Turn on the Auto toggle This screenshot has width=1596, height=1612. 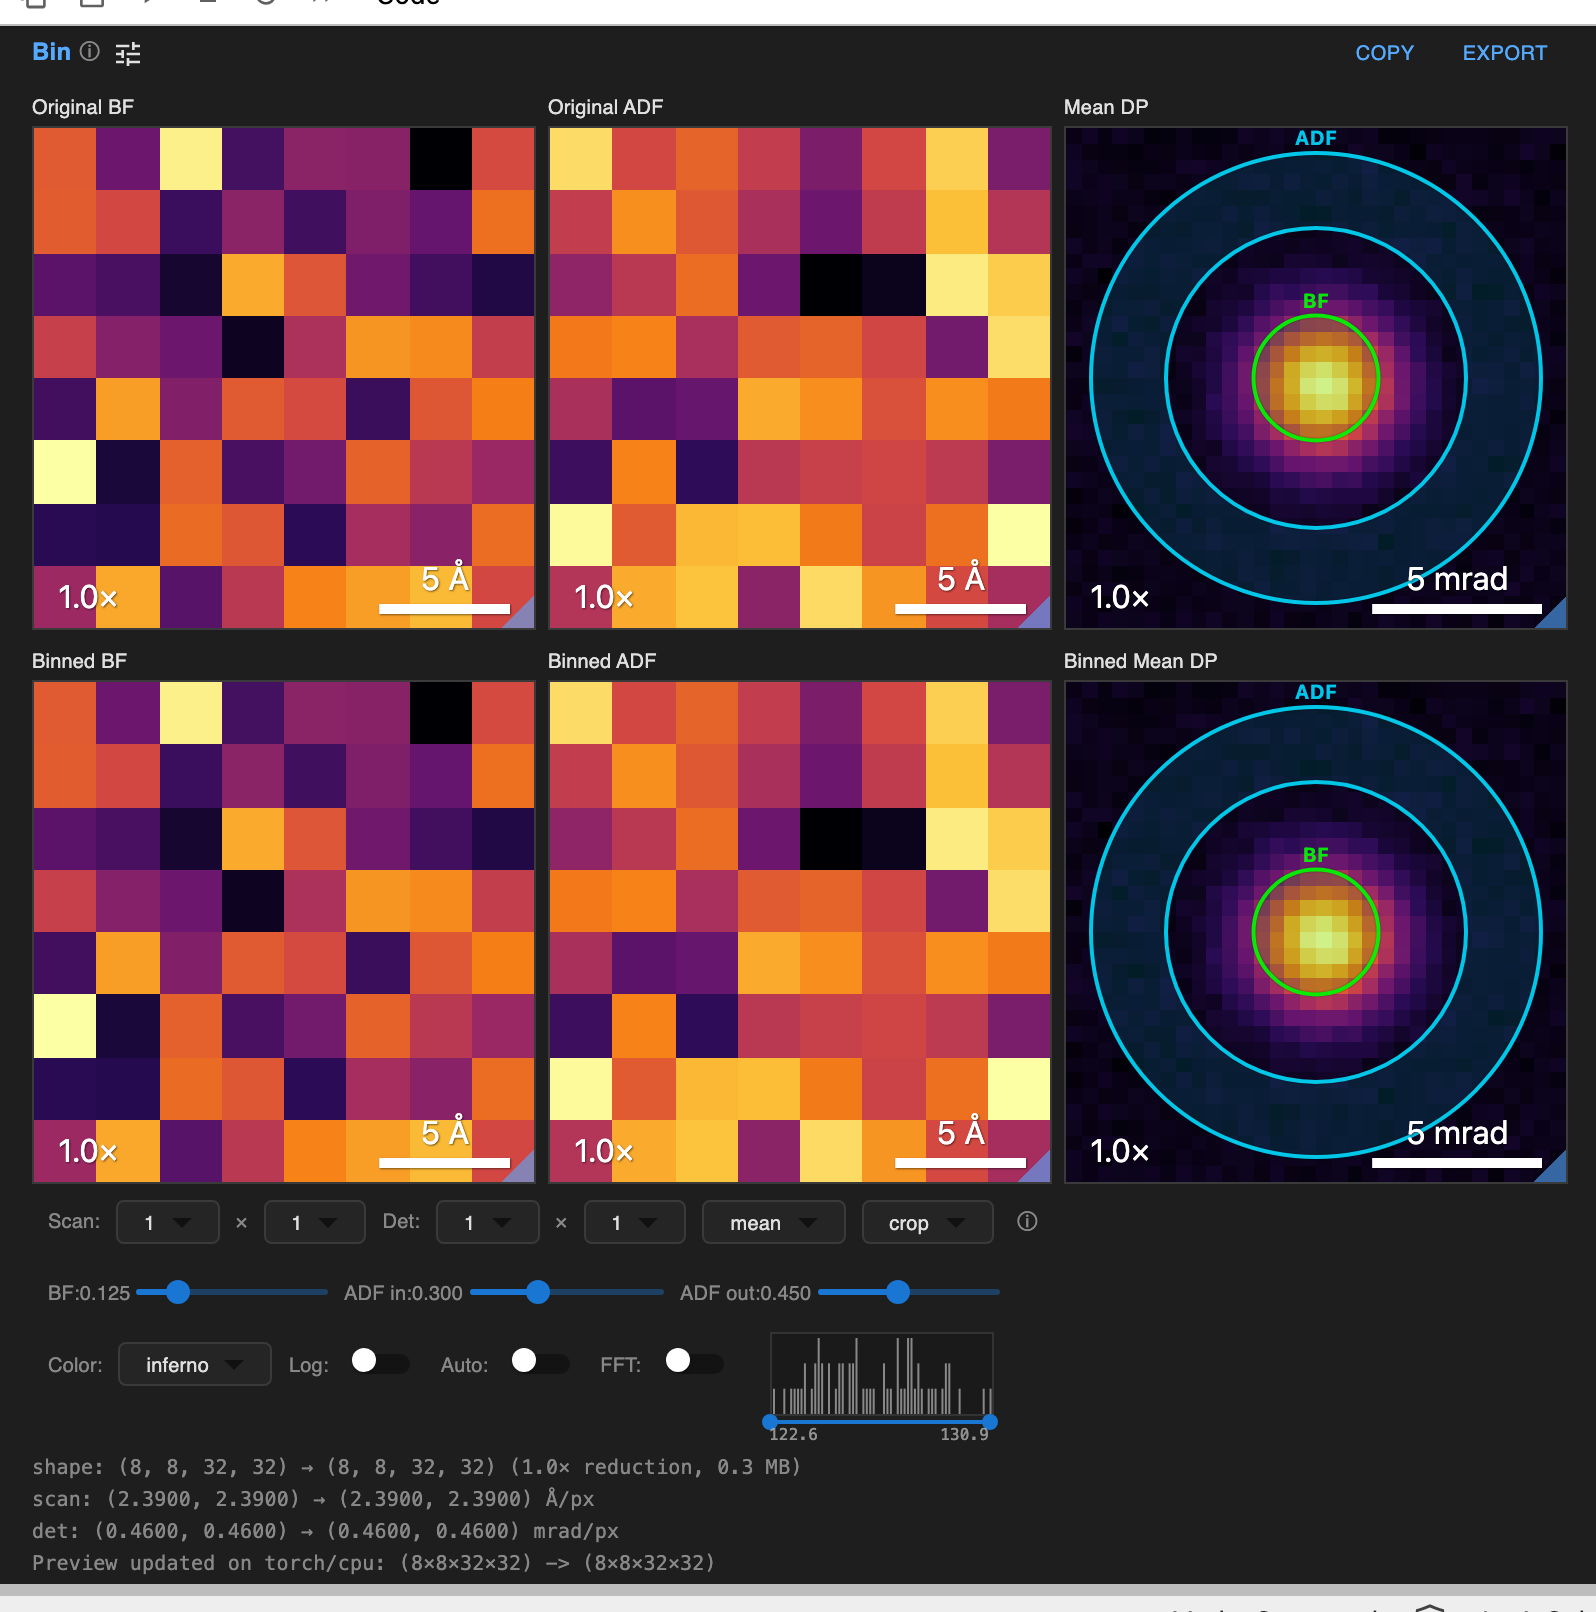(539, 1362)
